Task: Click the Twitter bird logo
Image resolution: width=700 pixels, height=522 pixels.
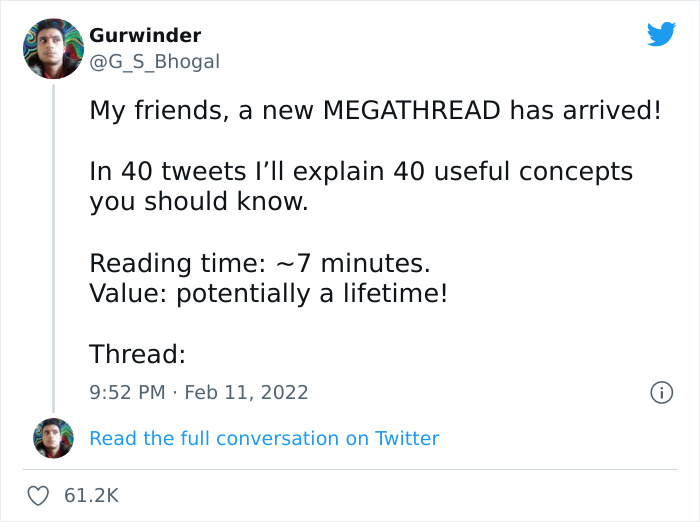Action: pos(661,35)
